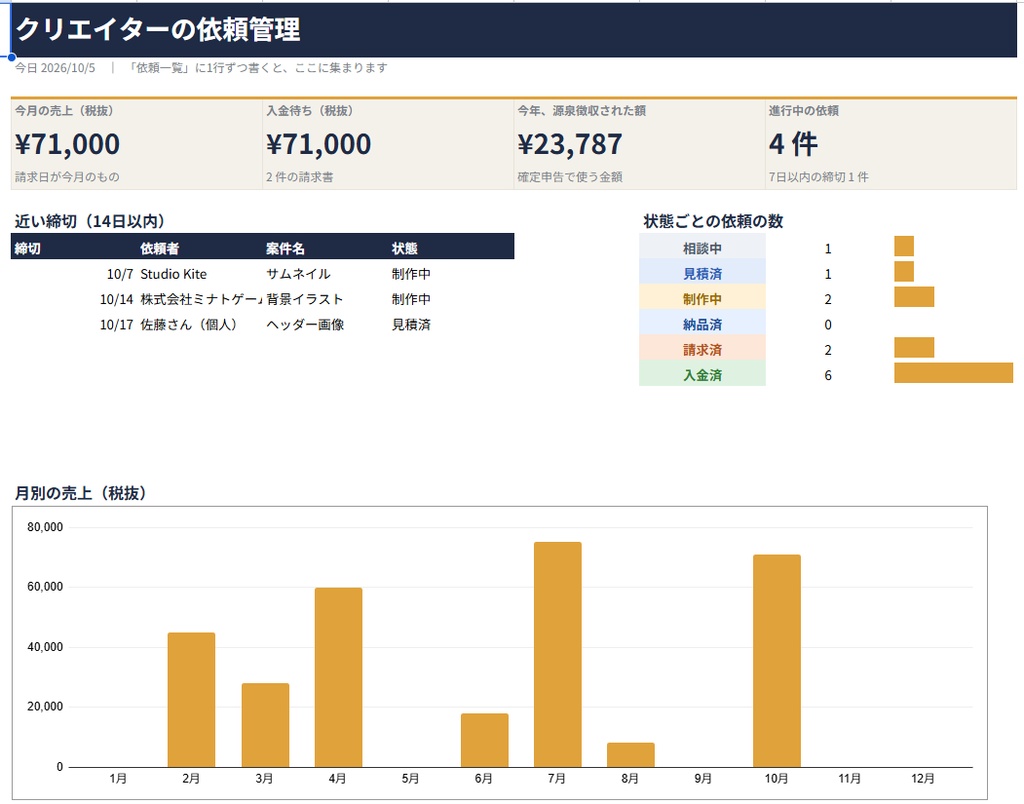
Task: Click the count 6 beside 入金済
Action: [x=828, y=376]
